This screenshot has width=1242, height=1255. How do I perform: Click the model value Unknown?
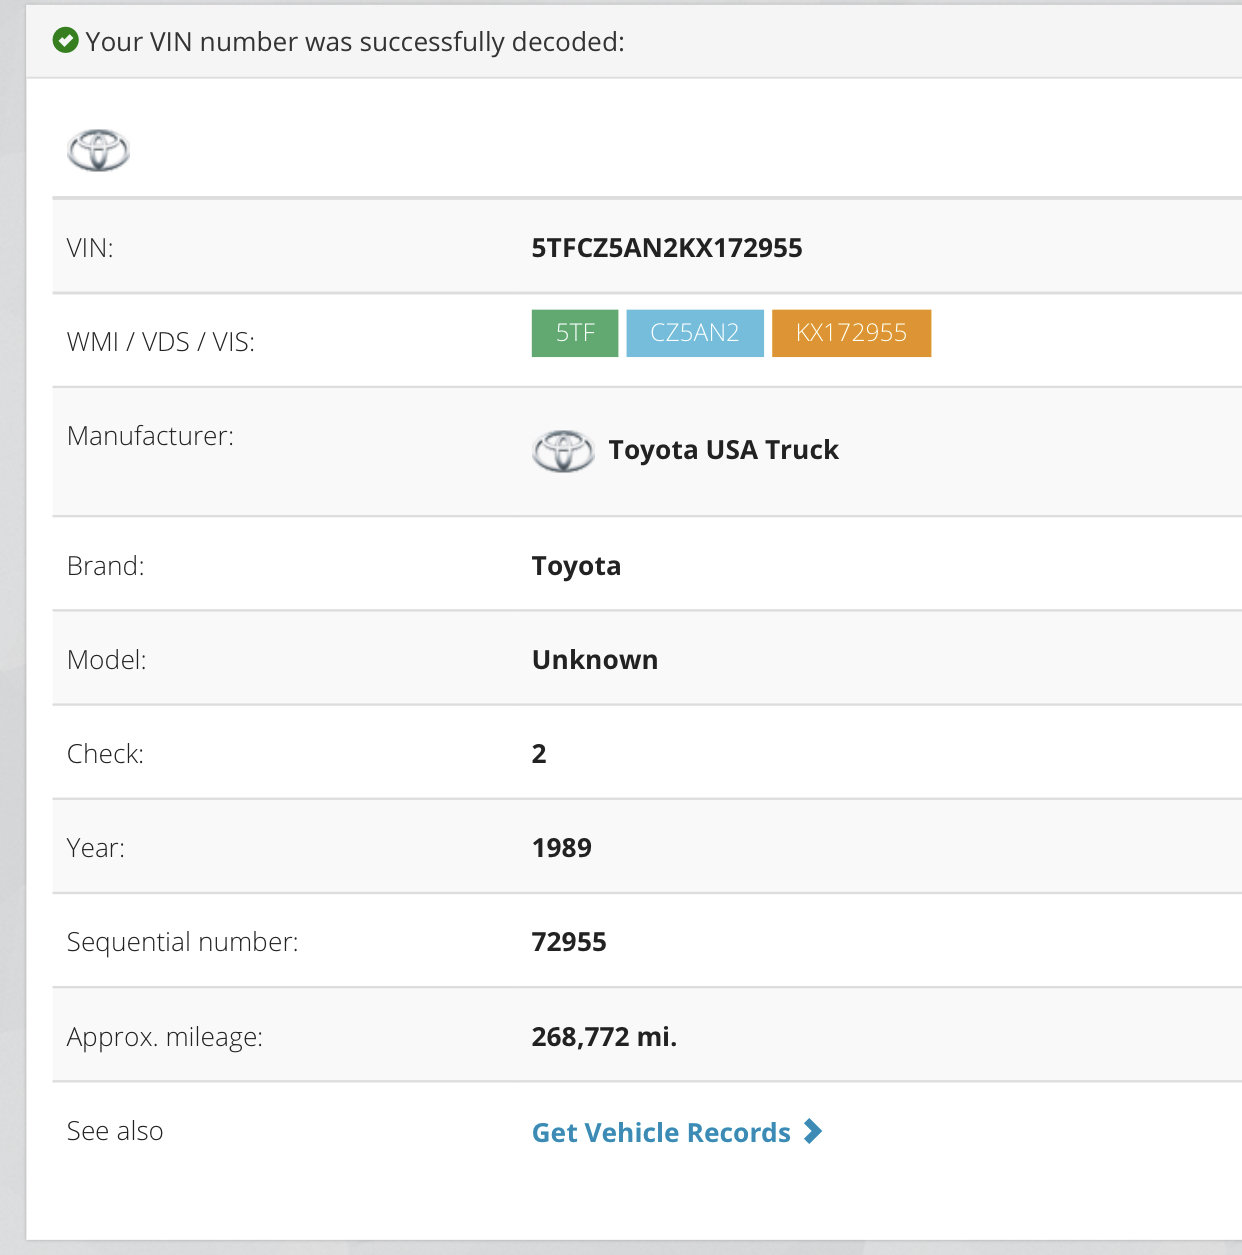point(595,660)
